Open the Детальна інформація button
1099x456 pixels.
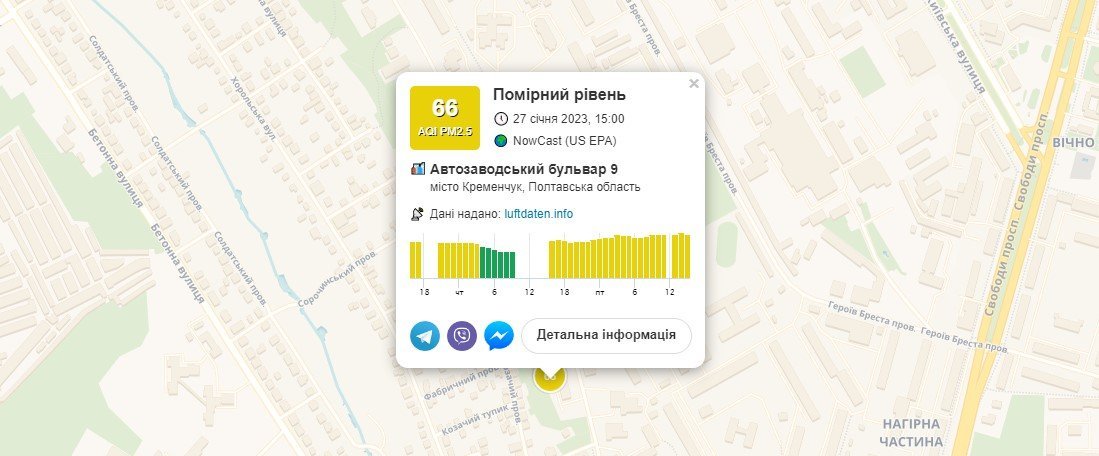pos(606,335)
